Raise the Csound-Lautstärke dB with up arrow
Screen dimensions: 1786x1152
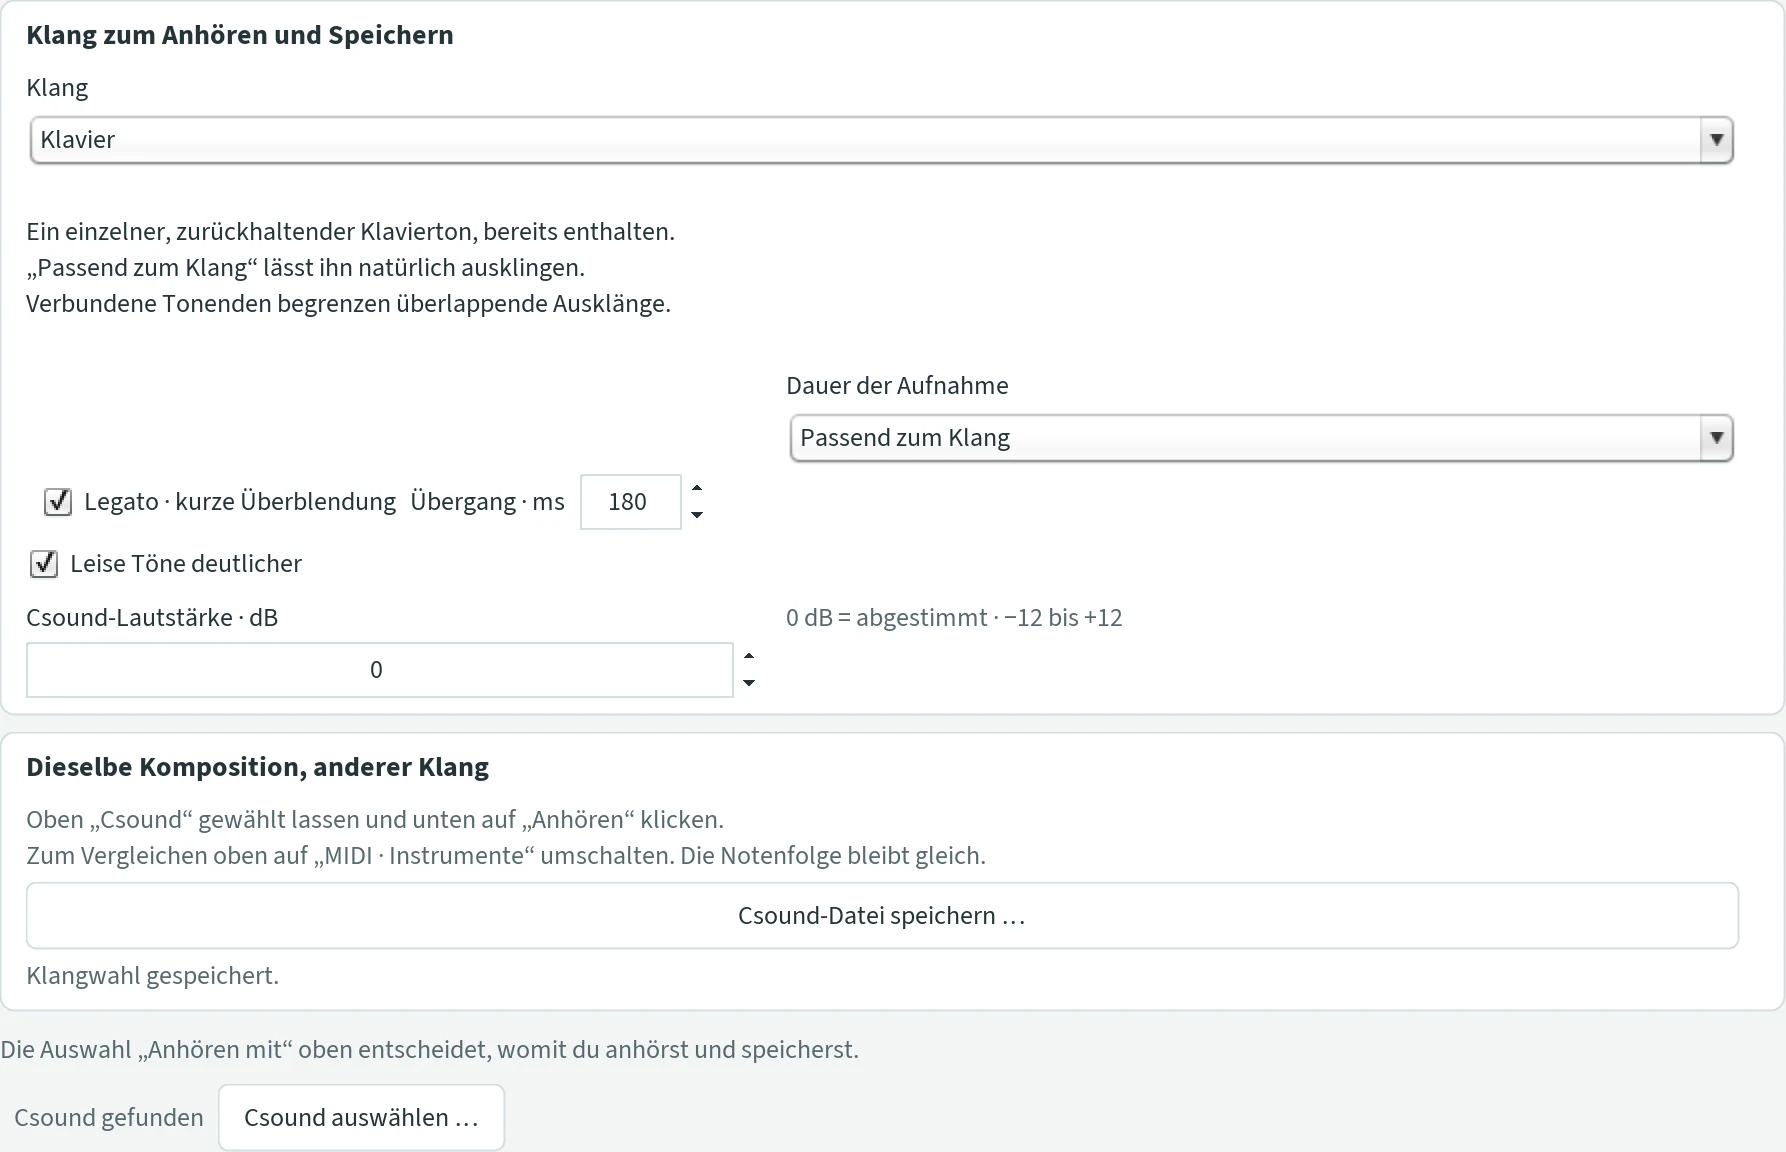click(x=749, y=657)
